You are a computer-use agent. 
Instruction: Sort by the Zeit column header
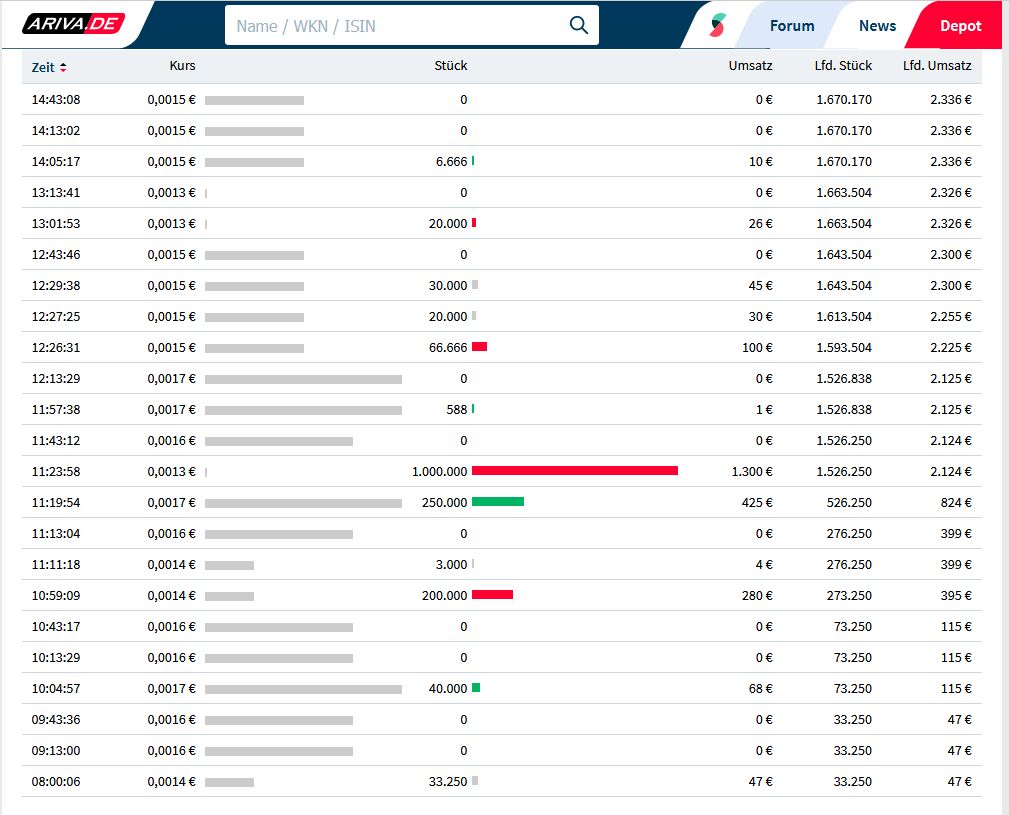click(x=43, y=67)
